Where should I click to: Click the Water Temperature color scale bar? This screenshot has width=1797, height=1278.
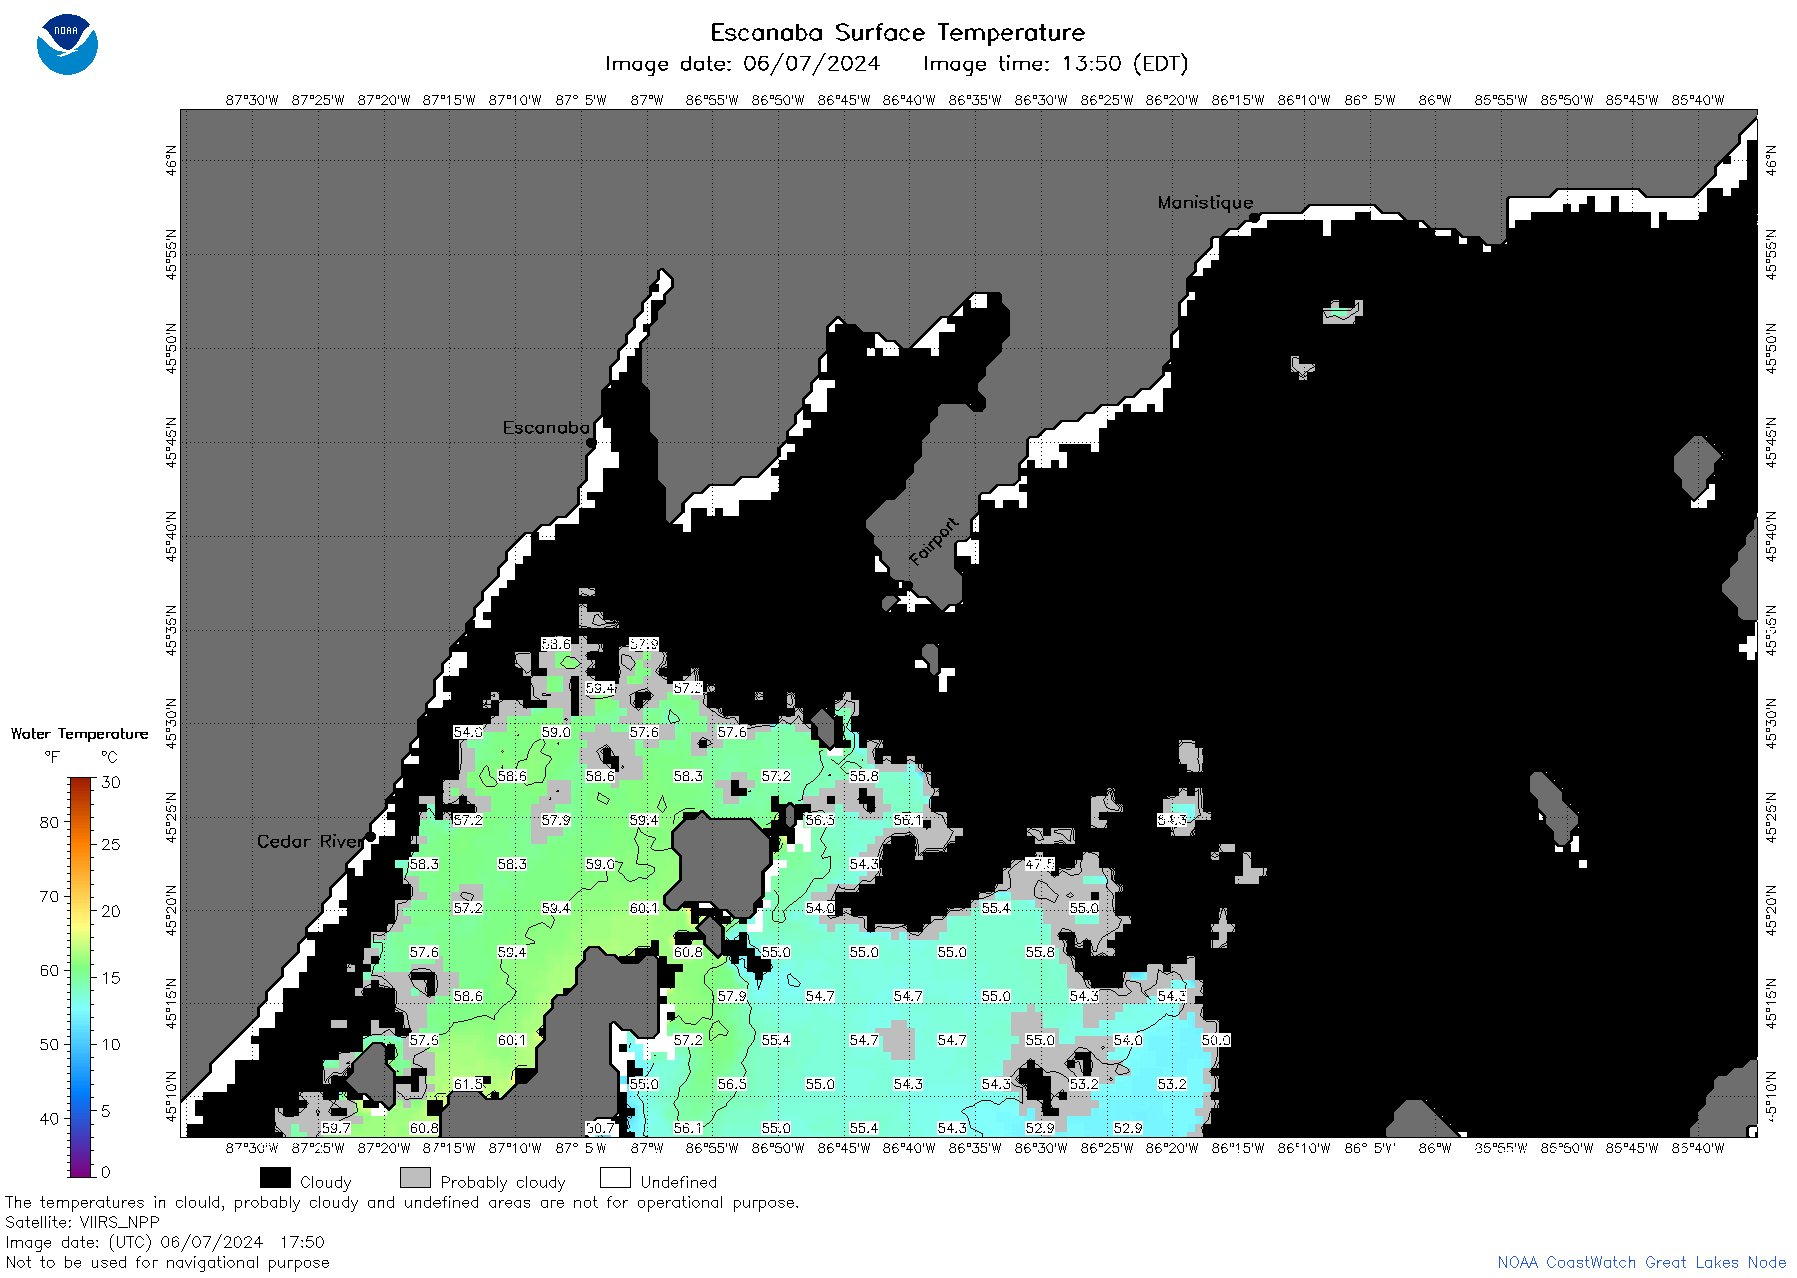pyautogui.click(x=80, y=977)
